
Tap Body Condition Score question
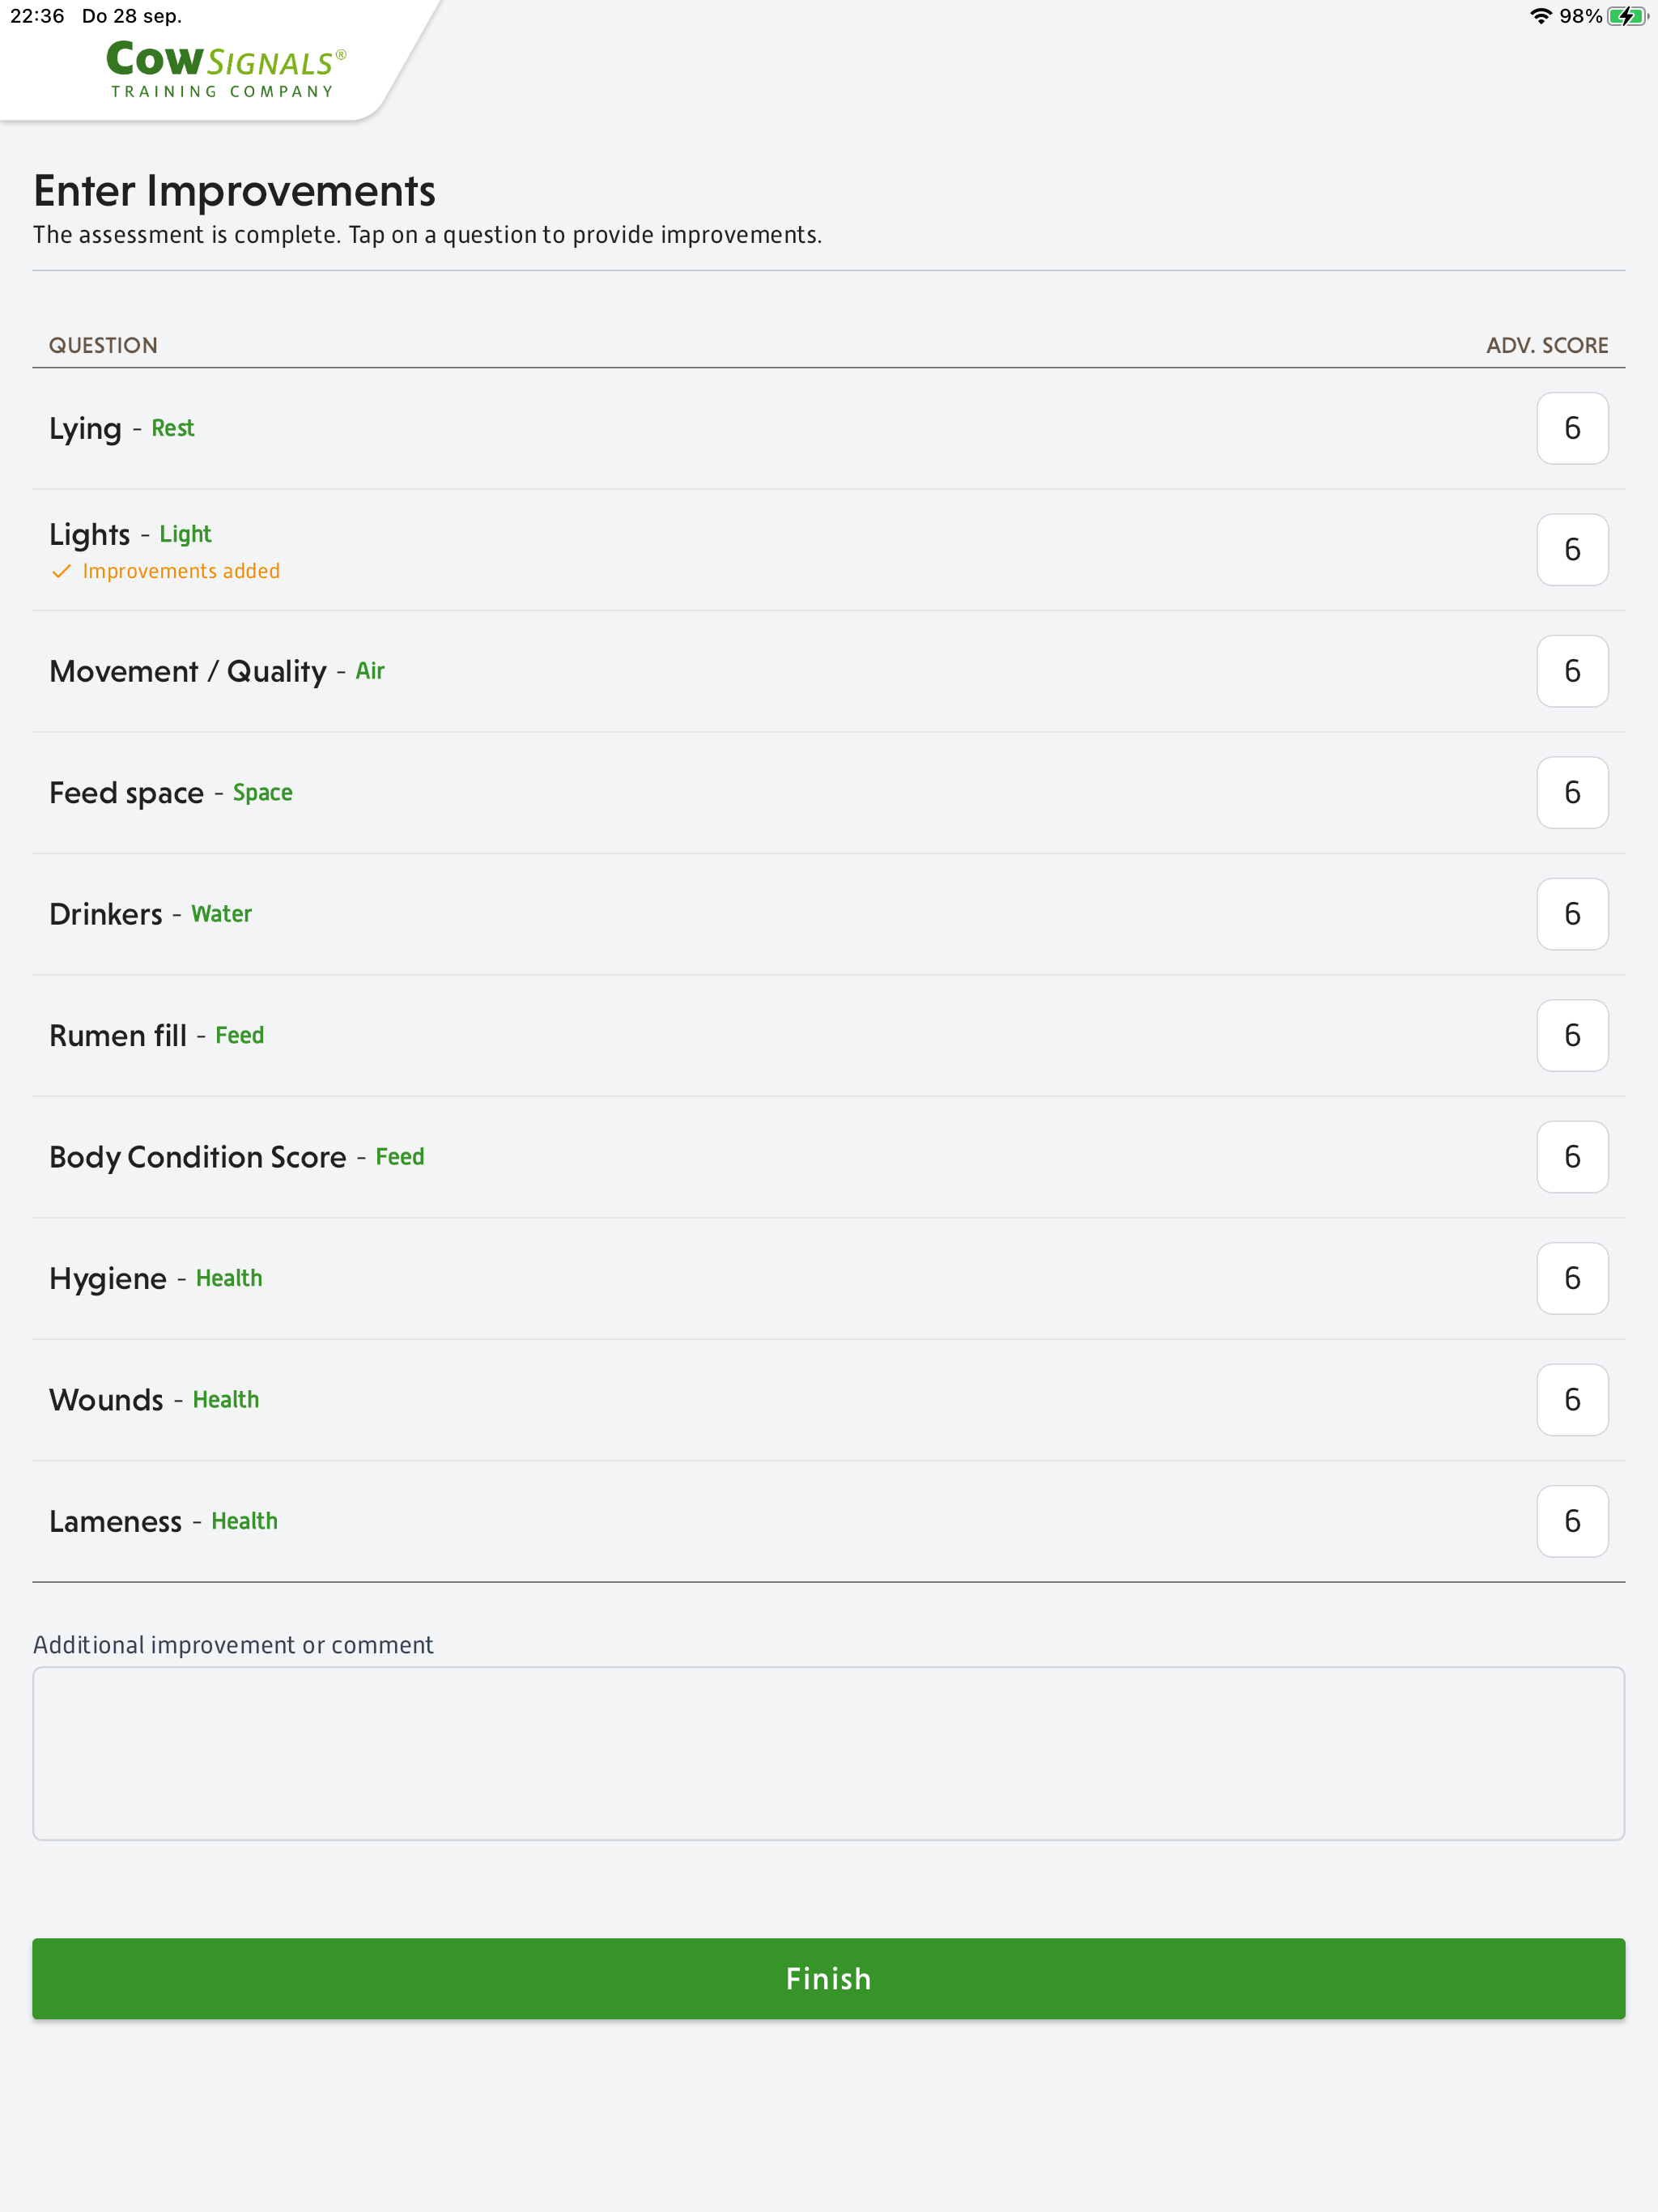point(828,1157)
